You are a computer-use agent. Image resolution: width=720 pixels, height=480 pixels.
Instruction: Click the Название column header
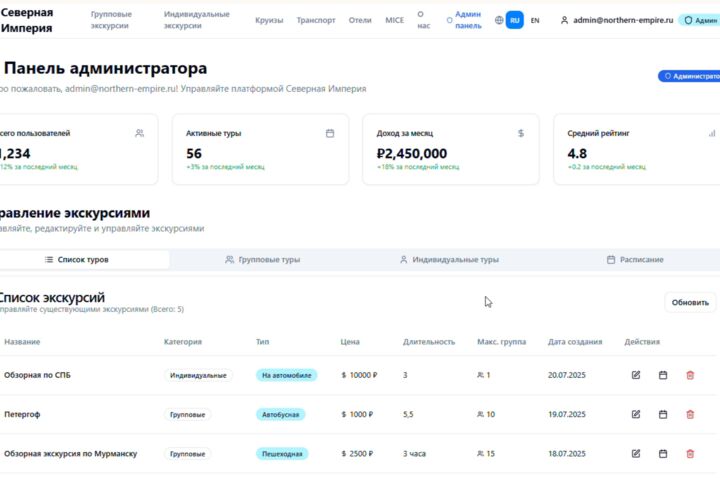point(22,342)
